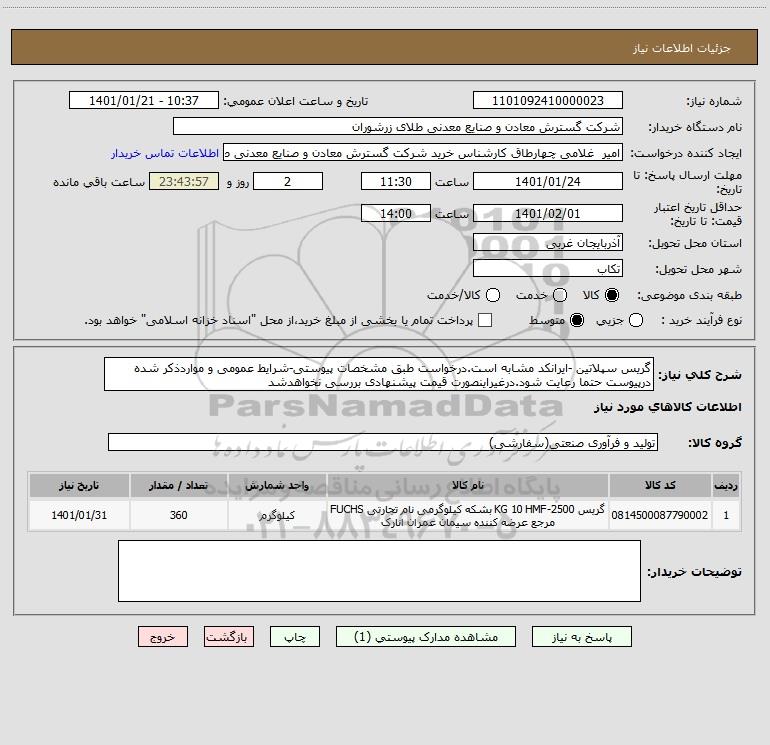Click the need date cell 1401/01/31

79,515
